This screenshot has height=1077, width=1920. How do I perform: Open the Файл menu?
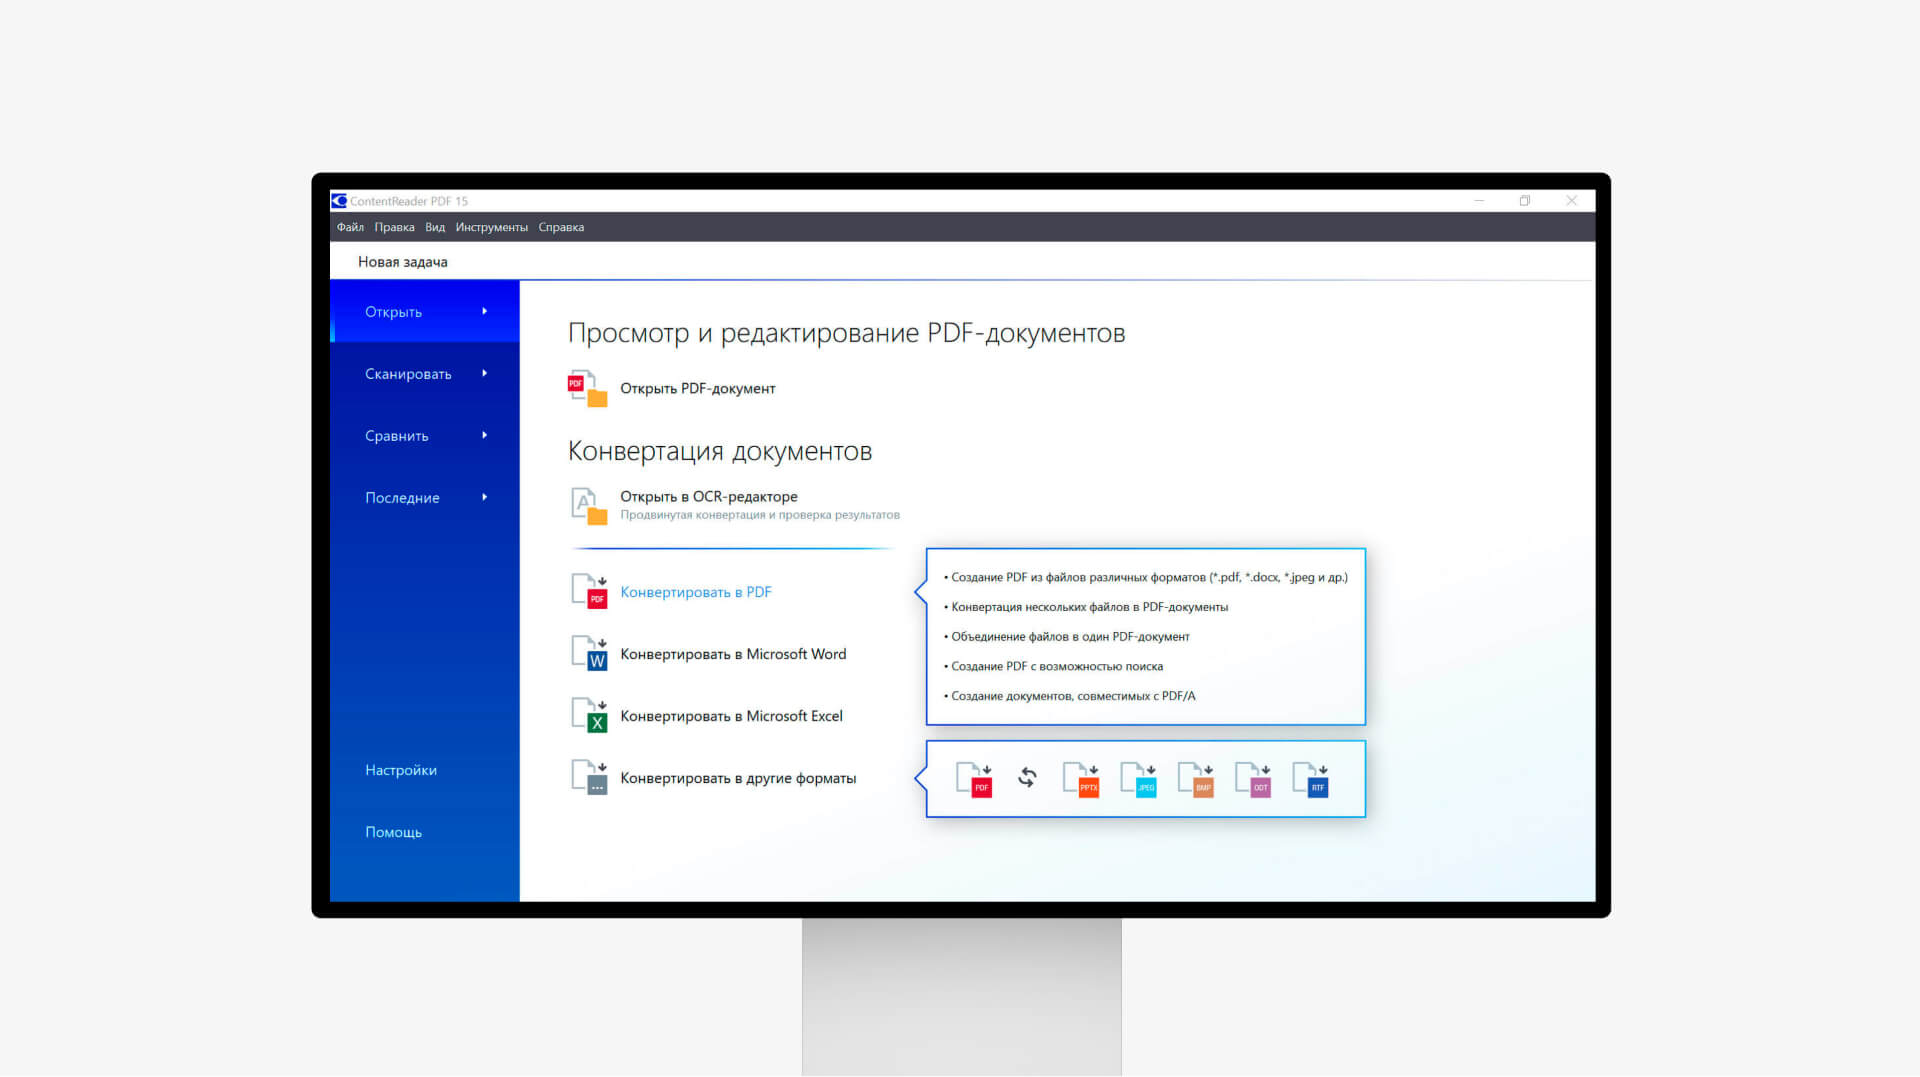point(350,227)
